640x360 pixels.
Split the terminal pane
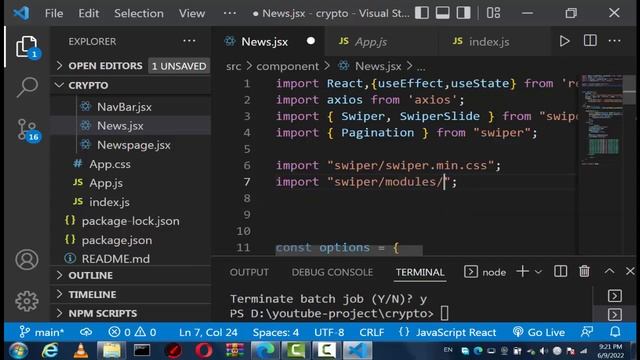click(x=560, y=271)
